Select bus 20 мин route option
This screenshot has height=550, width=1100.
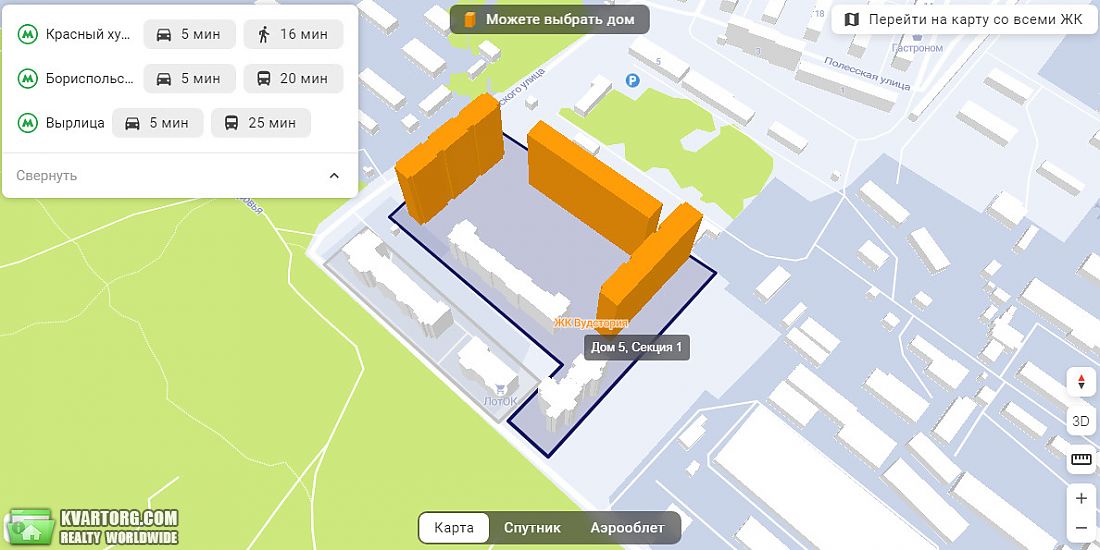pos(293,79)
